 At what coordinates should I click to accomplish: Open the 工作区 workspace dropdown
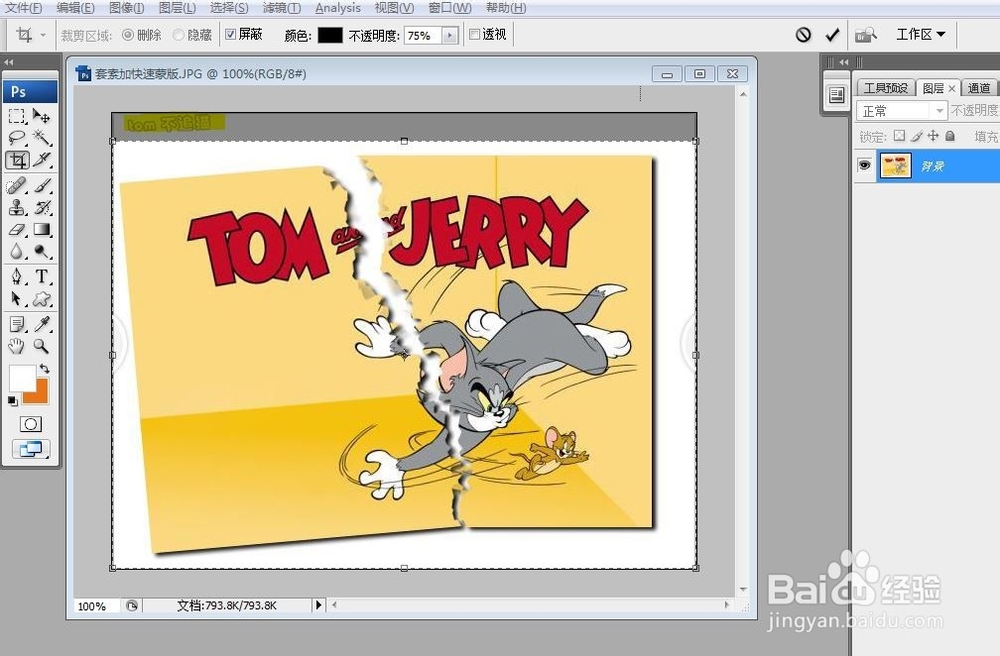coord(920,34)
